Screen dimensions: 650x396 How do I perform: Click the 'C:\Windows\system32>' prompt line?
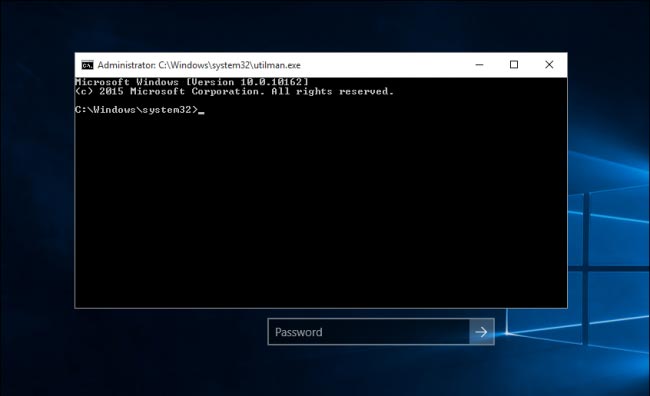(137, 110)
